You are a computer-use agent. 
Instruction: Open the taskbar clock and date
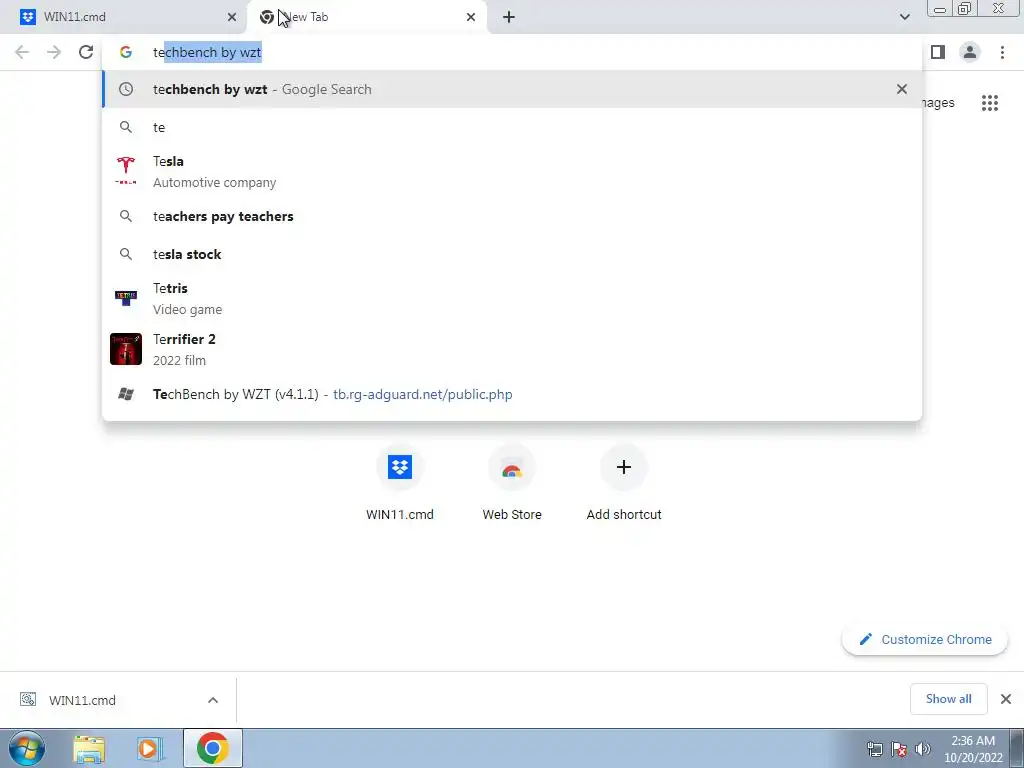pos(973,749)
